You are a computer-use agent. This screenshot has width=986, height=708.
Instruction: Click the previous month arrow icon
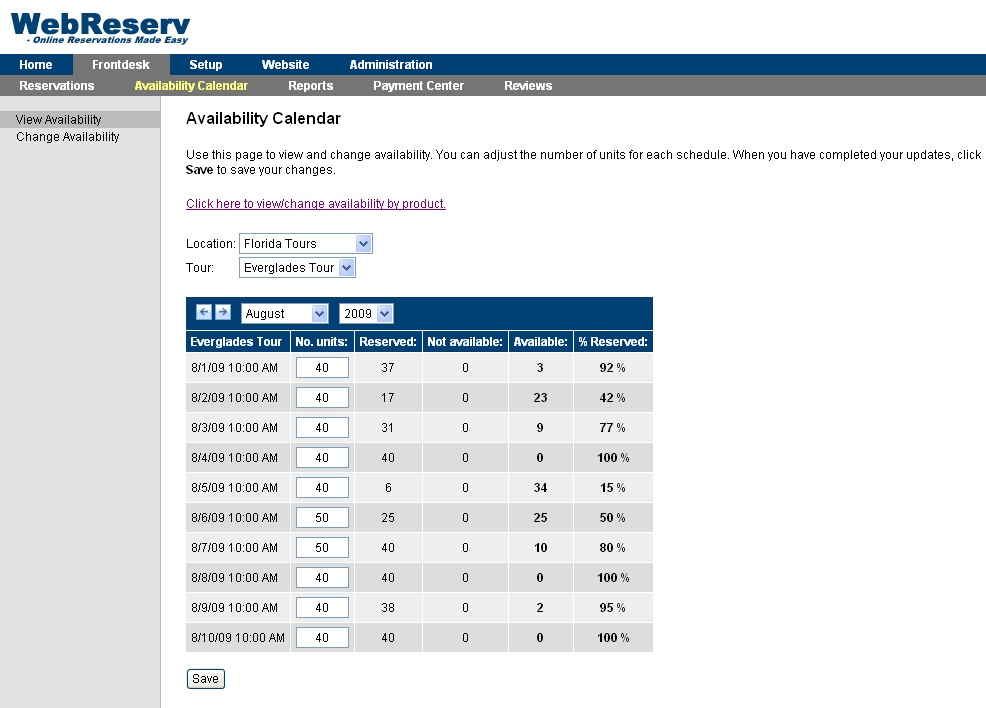[204, 313]
